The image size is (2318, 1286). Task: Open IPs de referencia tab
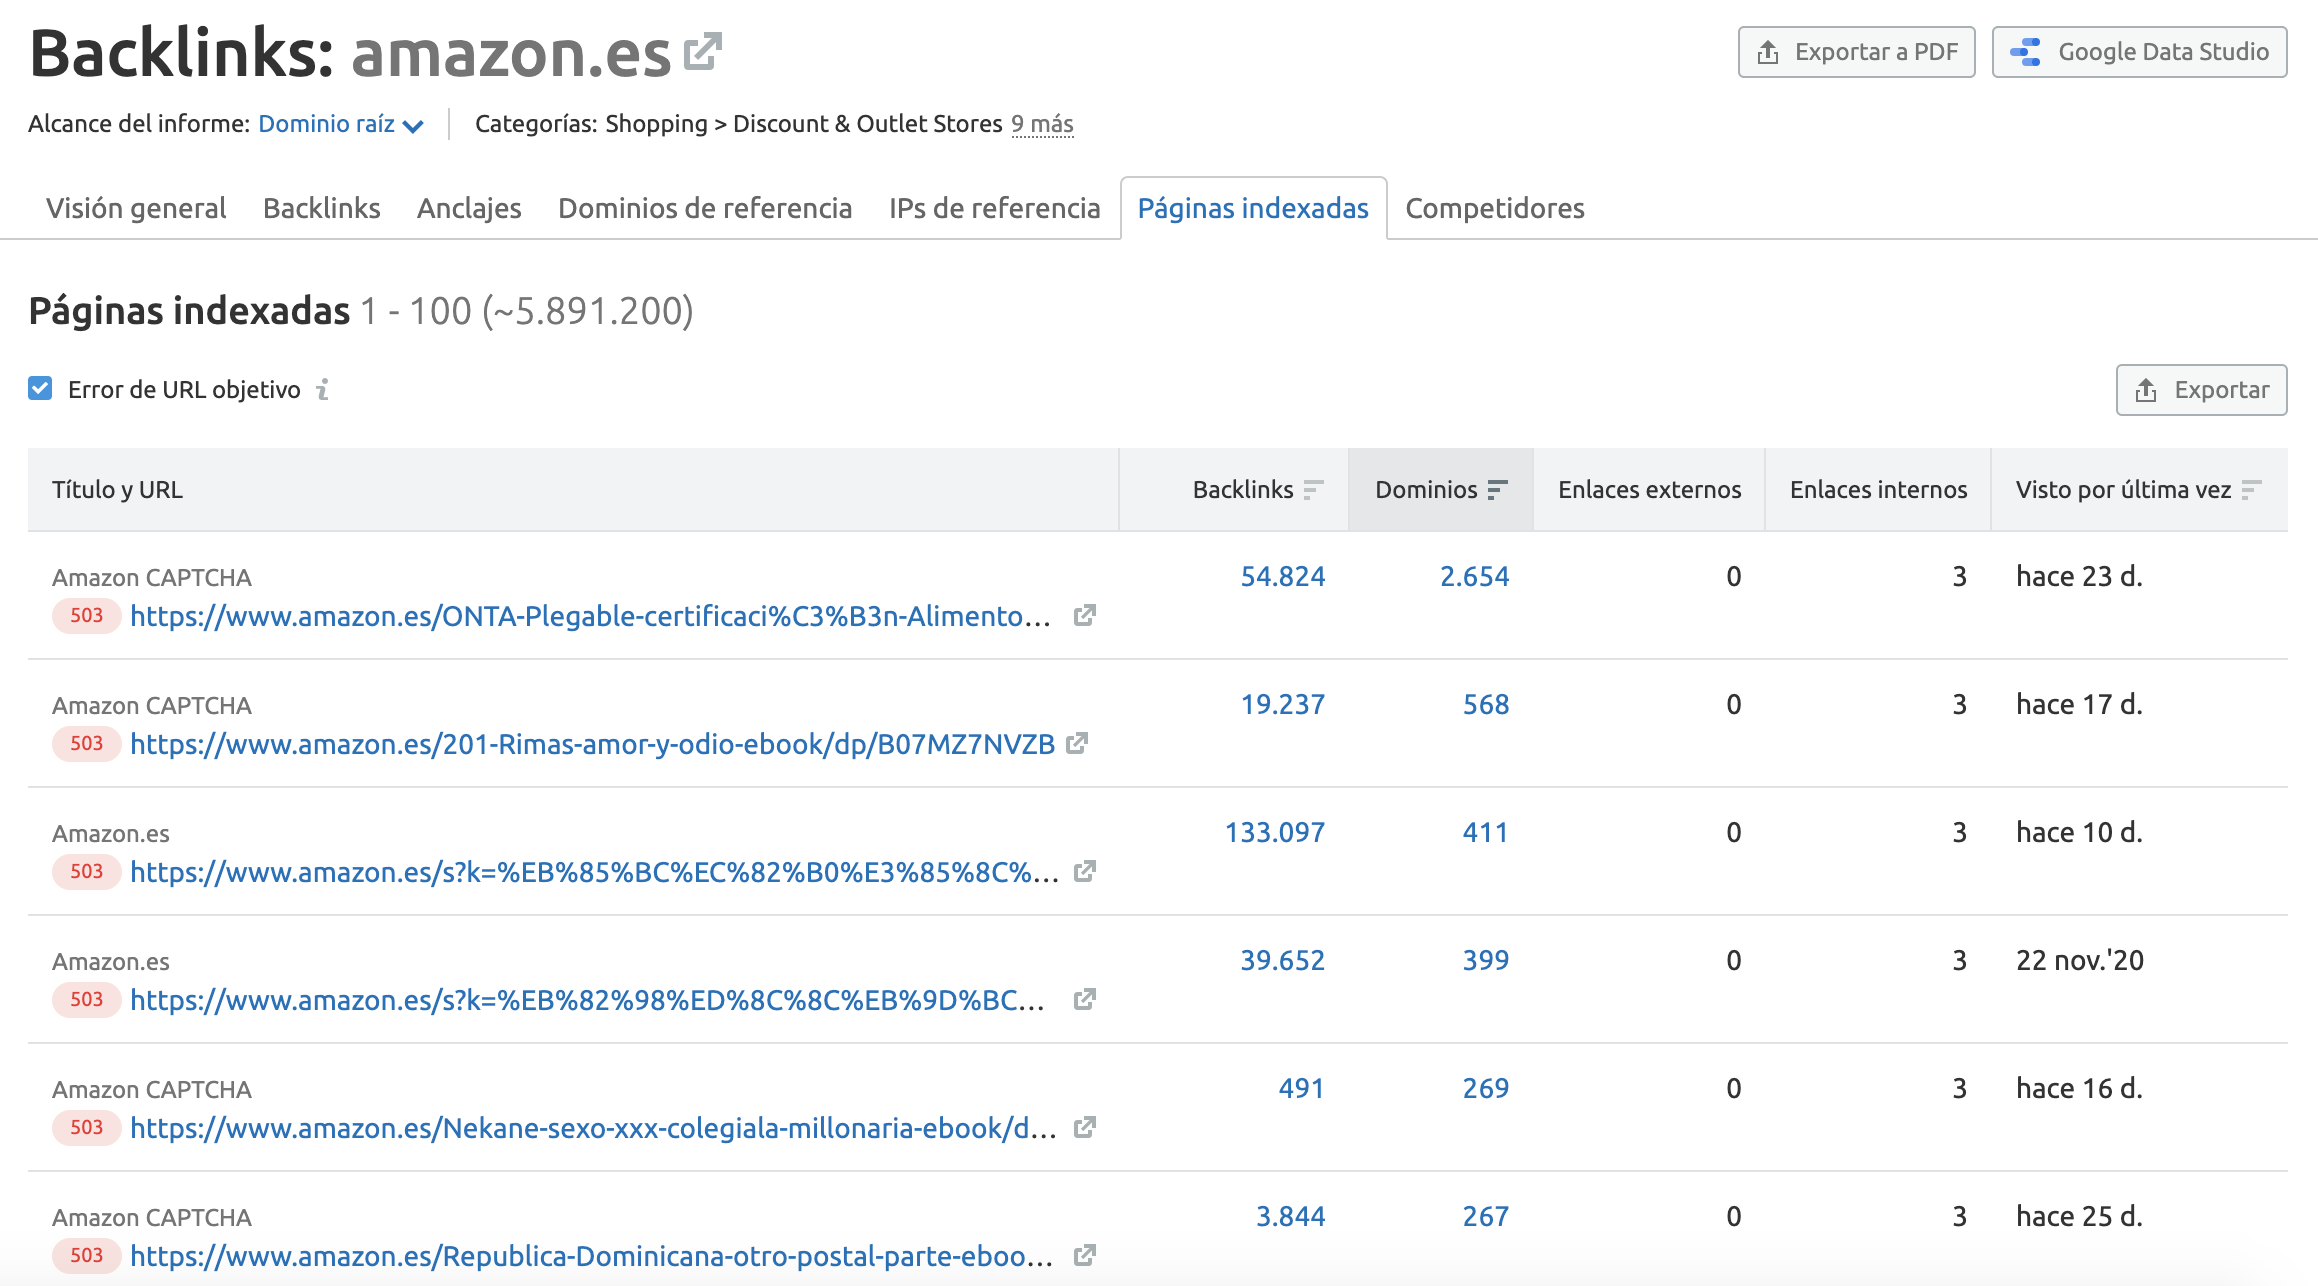coord(995,208)
